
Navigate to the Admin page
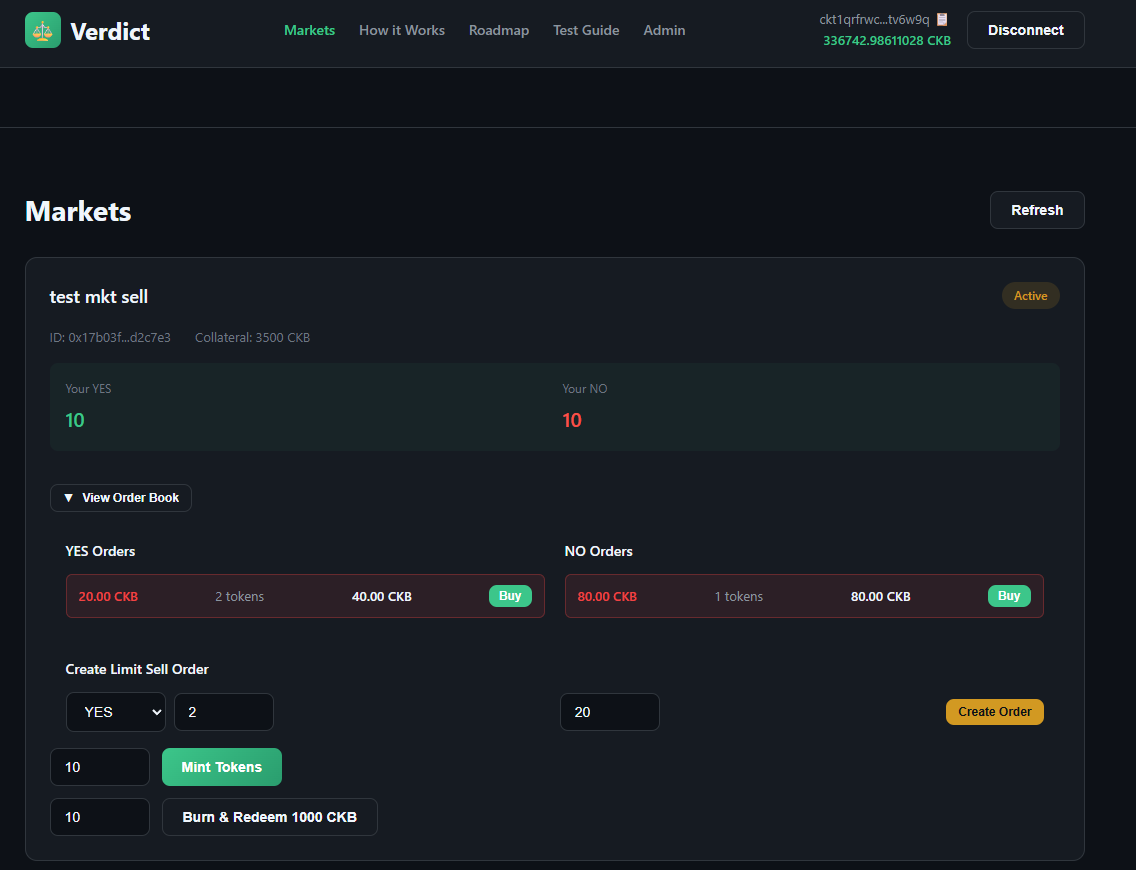tap(664, 30)
